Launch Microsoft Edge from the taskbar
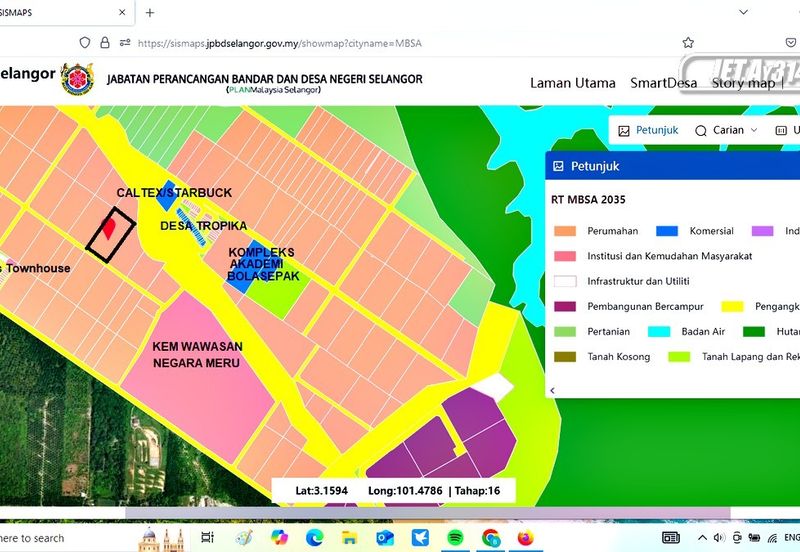The width and height of the screenshot is (800, 552). (x=314, y=538)
